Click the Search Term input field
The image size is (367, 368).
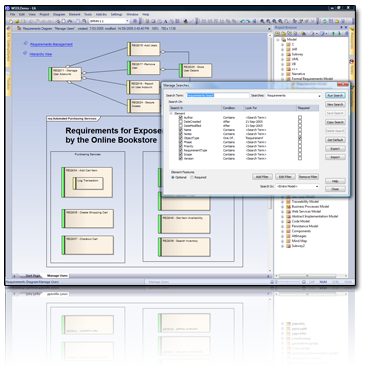(217, 96)
